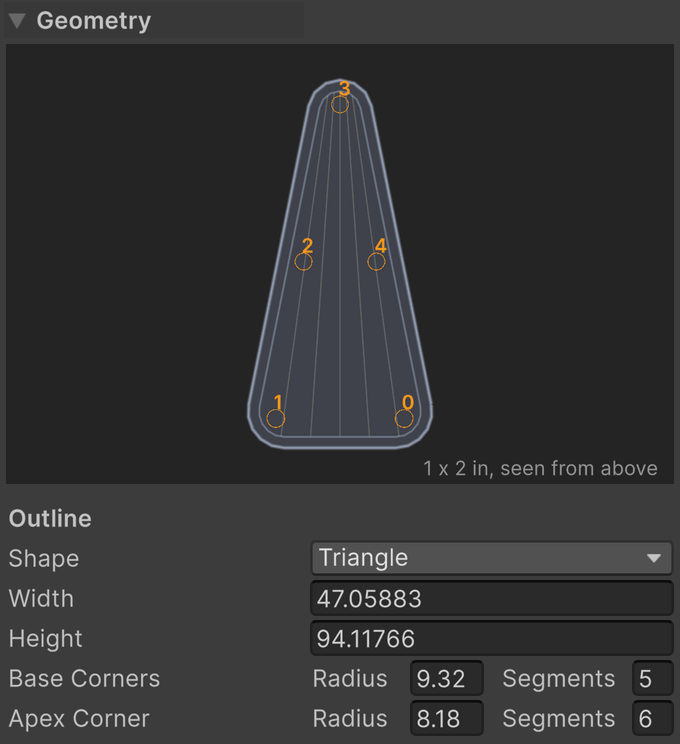Collapse the Geometry section foldout triangle
Viewport: 680px width, 744px height.
tap(17, 21)
